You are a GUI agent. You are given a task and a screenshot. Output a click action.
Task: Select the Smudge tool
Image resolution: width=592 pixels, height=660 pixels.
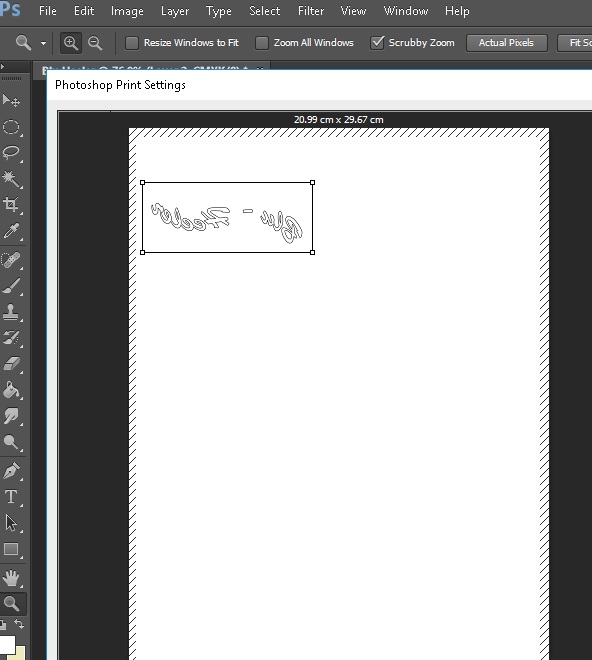click(x=11, y=416)
